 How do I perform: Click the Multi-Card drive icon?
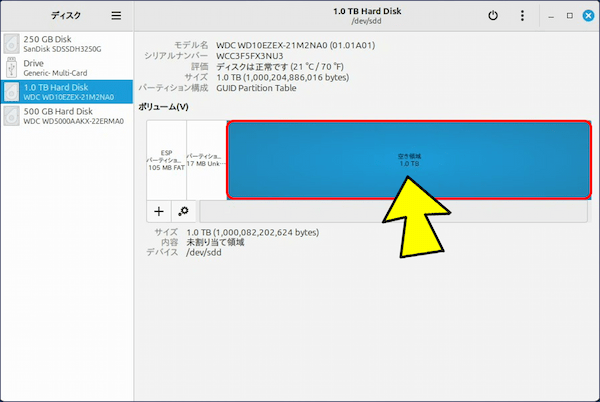12,68
